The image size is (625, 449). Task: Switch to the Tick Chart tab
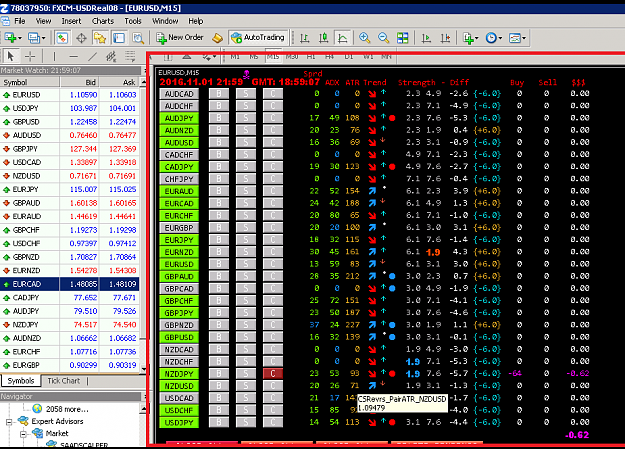click(x=64, y=381)
